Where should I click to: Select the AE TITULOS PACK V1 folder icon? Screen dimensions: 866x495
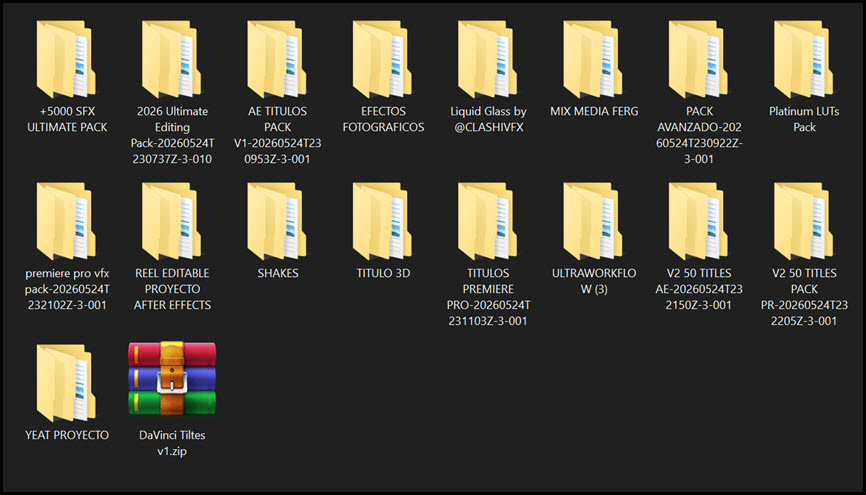[277, 59]
